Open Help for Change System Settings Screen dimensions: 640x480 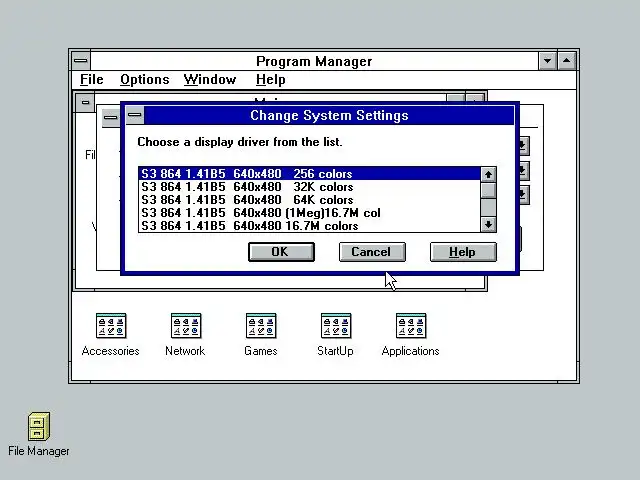(x=463, y=252)
